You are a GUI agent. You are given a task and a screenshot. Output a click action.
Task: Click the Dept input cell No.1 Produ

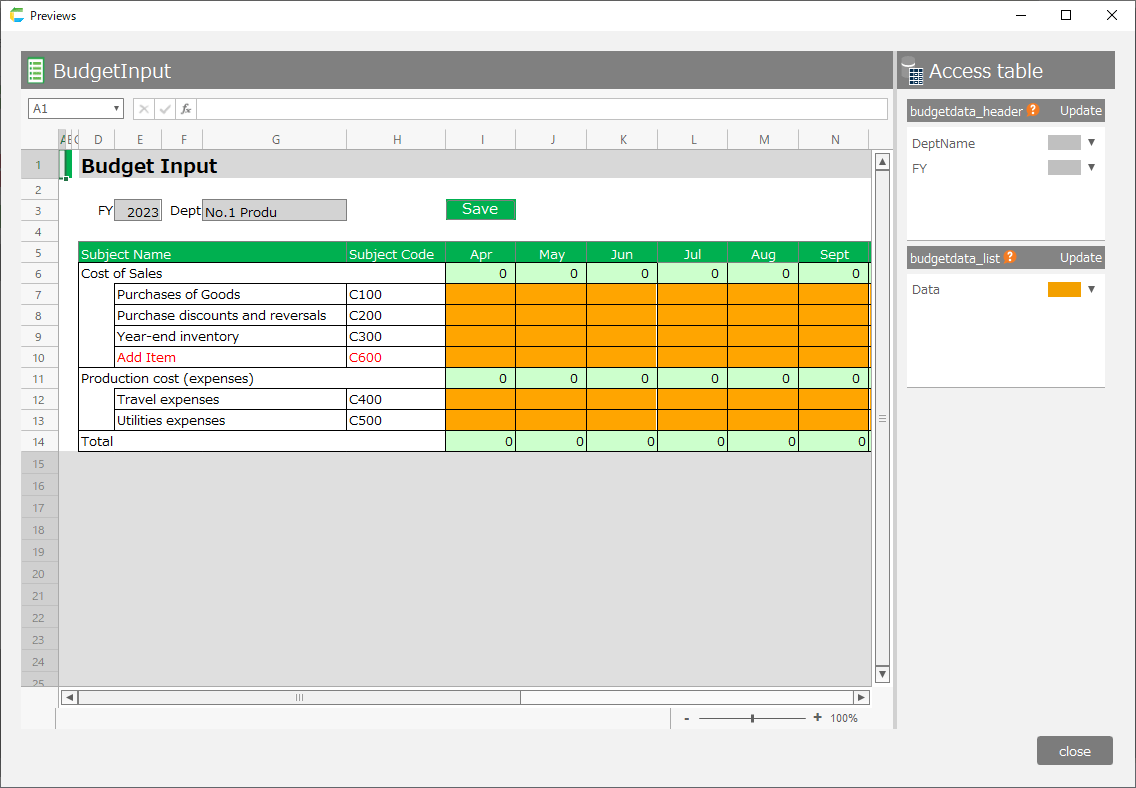point(274,211)
